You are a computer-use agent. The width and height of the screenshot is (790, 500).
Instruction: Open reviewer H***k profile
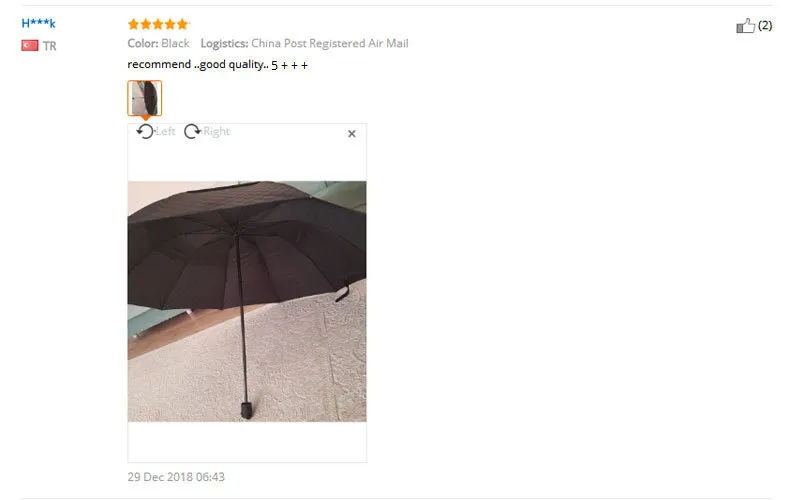tap(38, 23)
